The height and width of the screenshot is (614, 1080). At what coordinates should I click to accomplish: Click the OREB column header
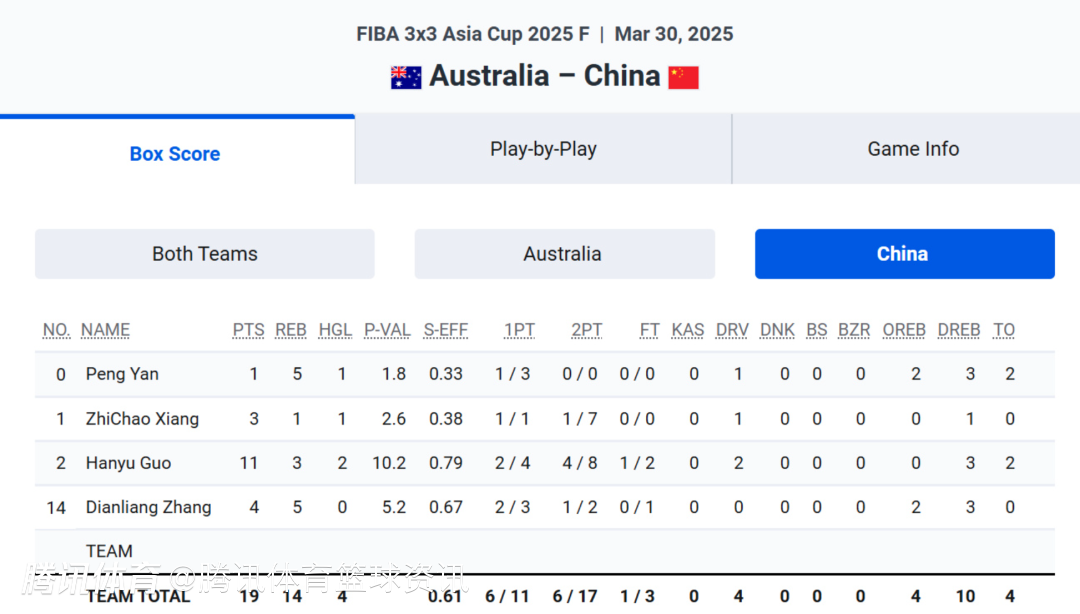click(x=904, y=330)
